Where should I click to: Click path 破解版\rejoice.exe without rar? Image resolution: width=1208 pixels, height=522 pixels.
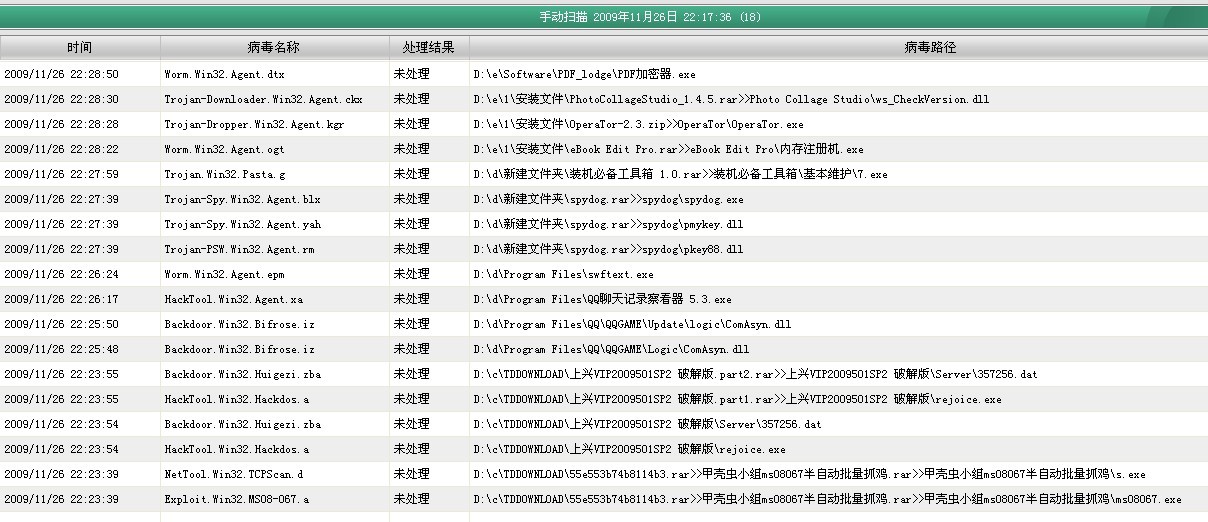click(629, 449)
